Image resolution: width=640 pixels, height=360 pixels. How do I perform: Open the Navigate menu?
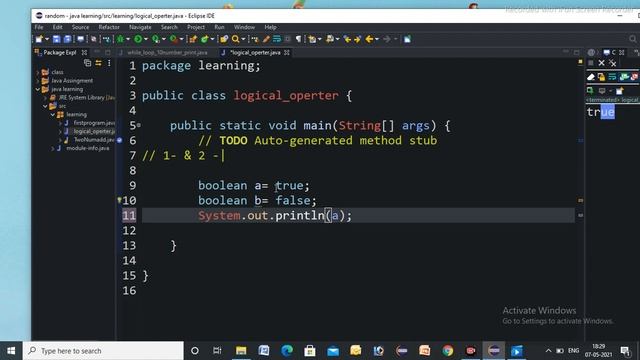click(140, 27)
